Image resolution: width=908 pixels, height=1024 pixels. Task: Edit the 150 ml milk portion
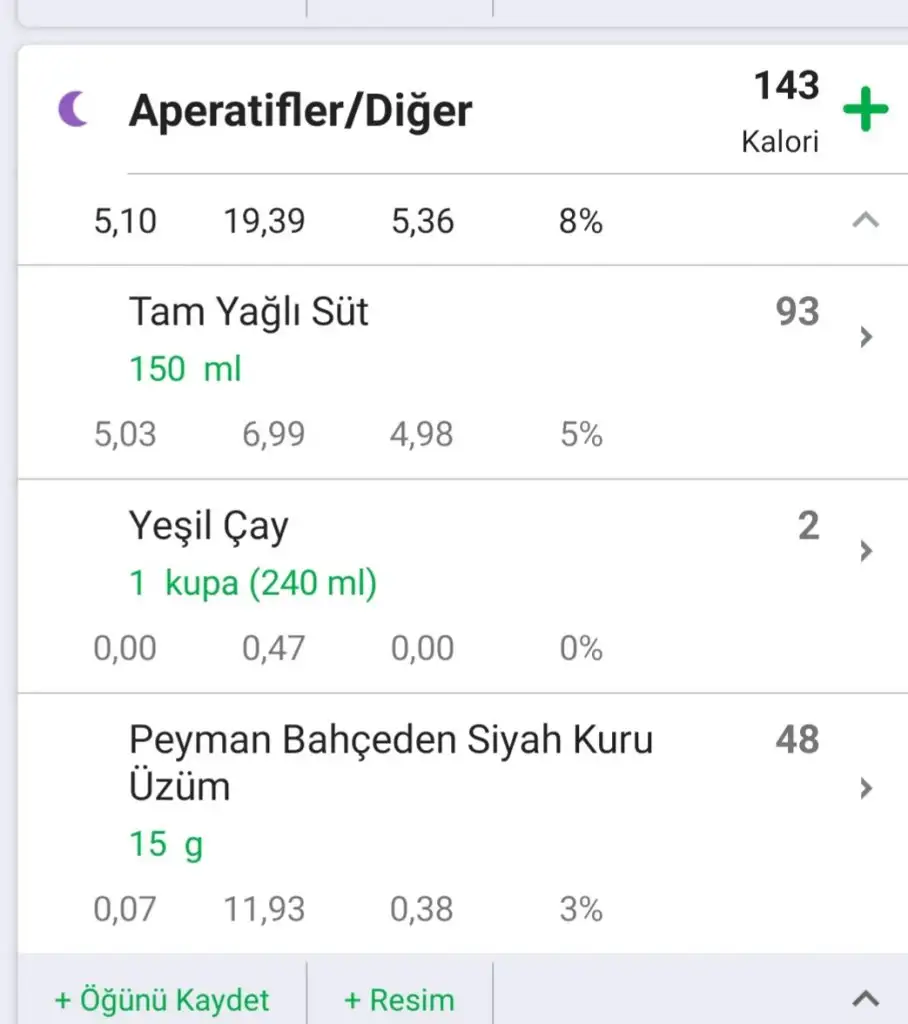185,370
